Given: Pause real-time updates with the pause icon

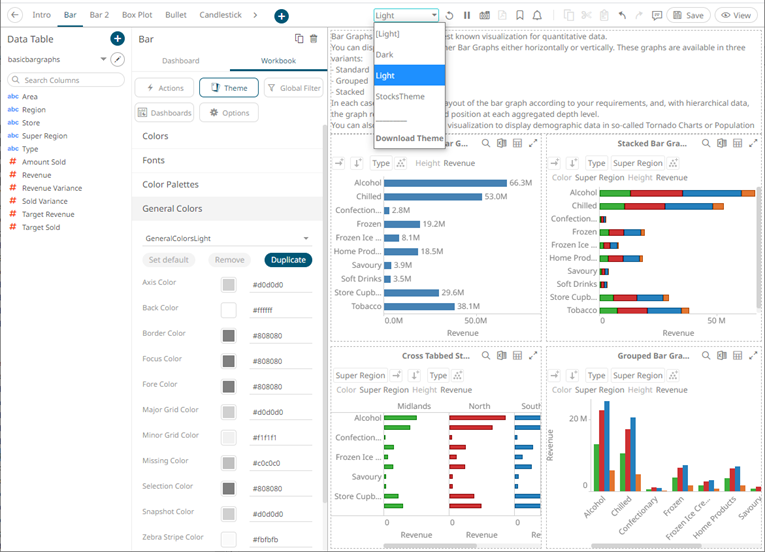Looking at the screenshot, I should (466, 16).
